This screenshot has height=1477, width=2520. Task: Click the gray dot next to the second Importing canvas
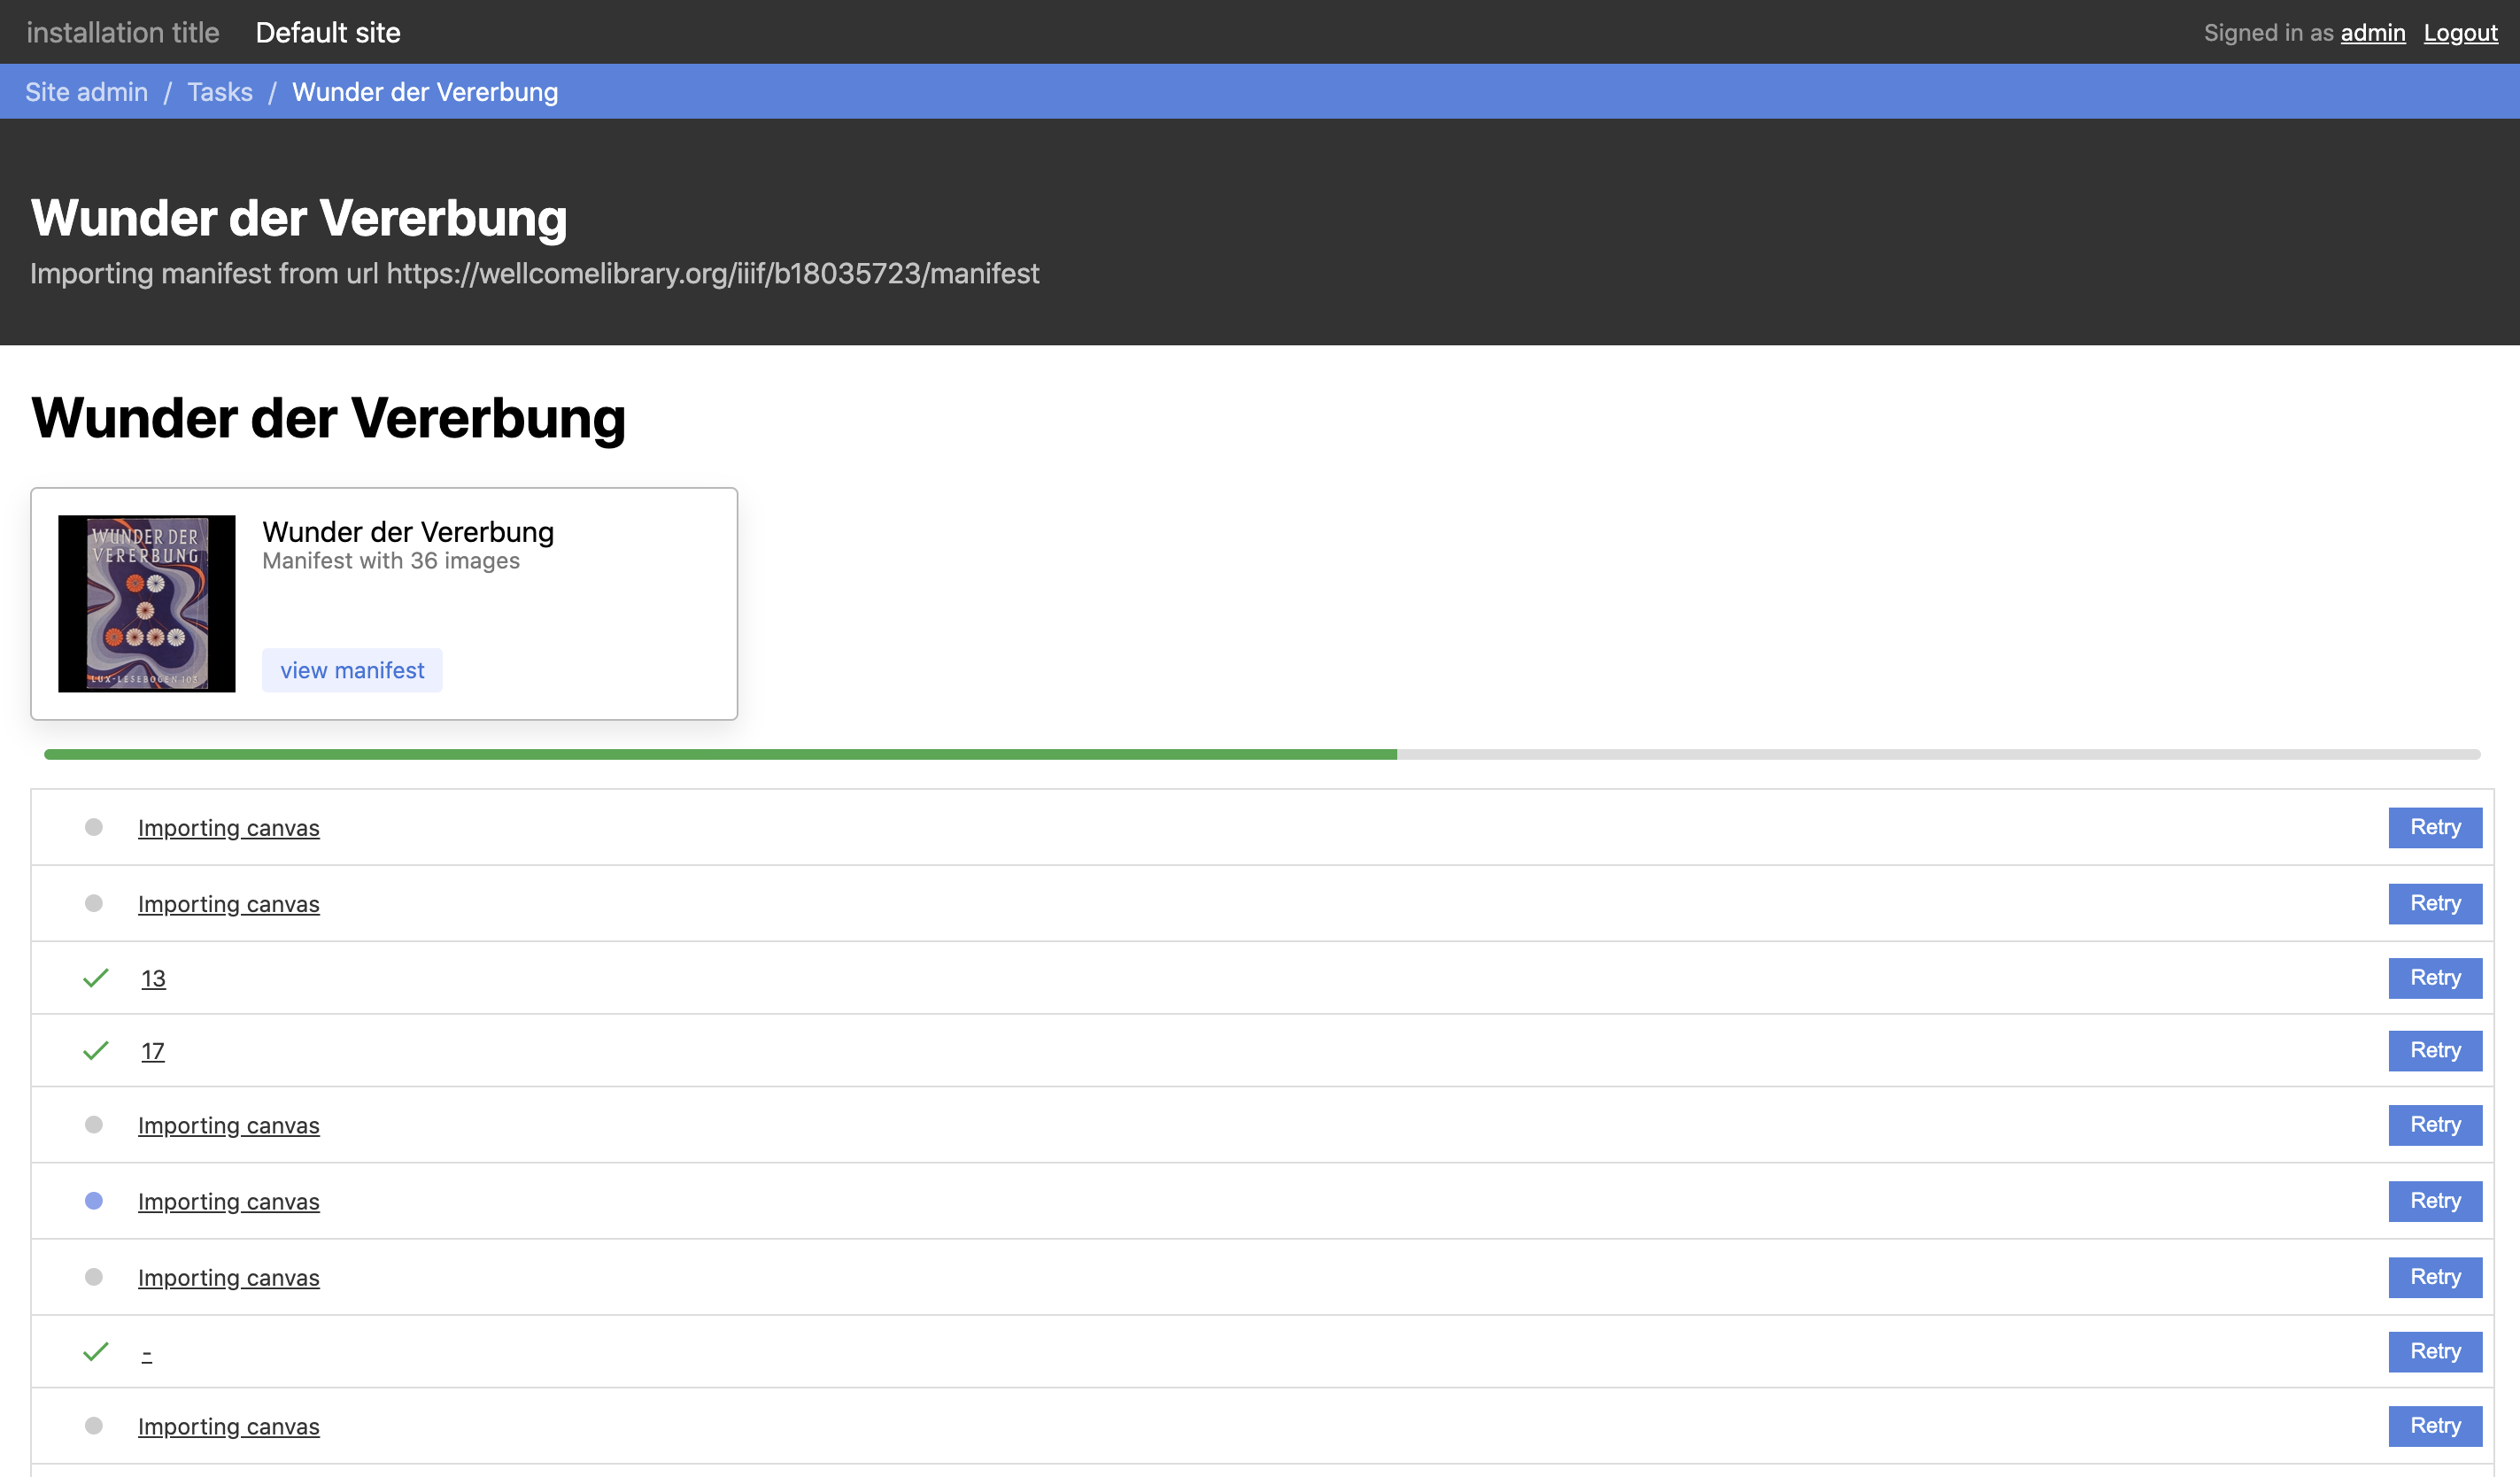coord(95,903)
